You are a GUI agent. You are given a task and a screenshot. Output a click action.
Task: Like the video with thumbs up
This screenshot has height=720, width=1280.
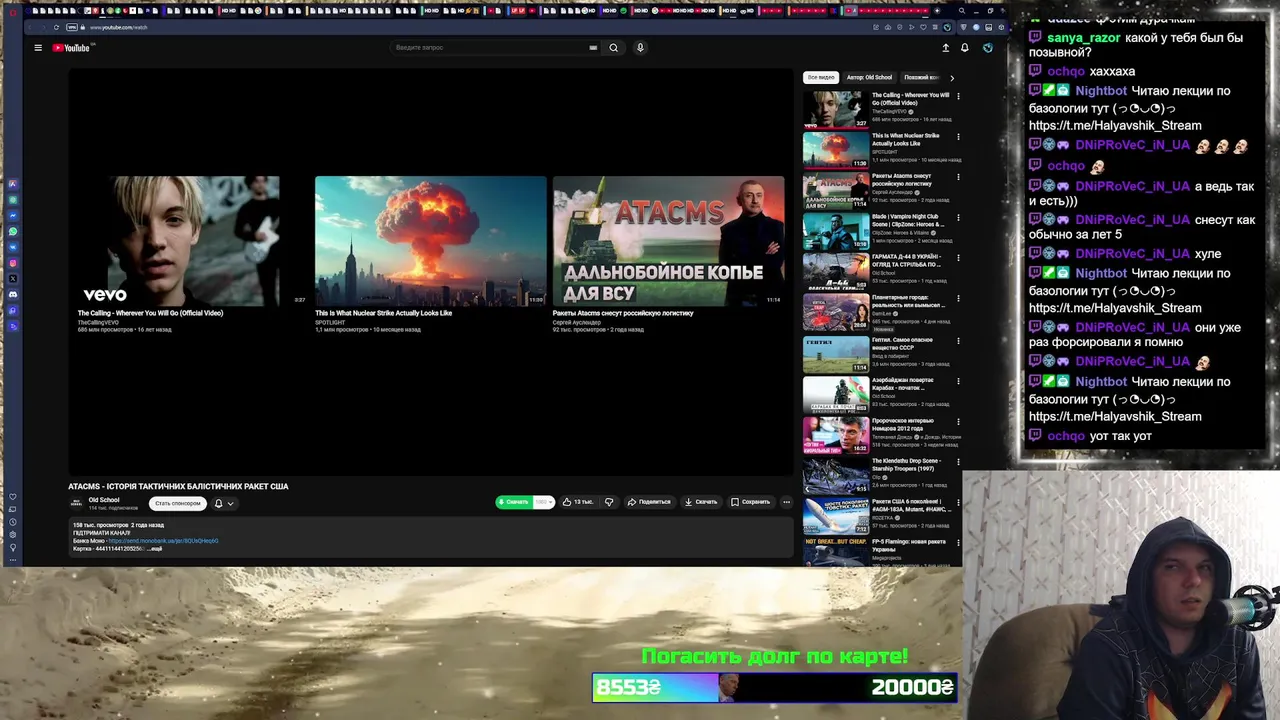click(578, 502)
